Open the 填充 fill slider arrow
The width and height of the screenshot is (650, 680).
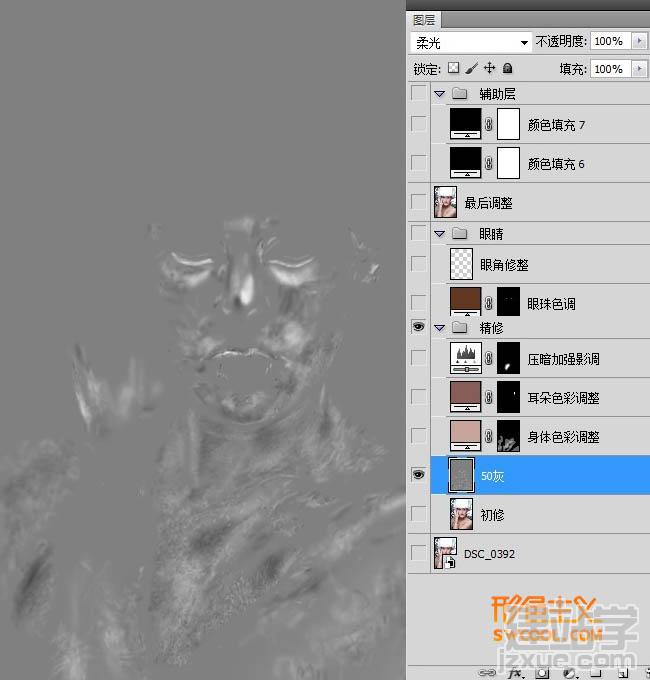click(639, 69)
